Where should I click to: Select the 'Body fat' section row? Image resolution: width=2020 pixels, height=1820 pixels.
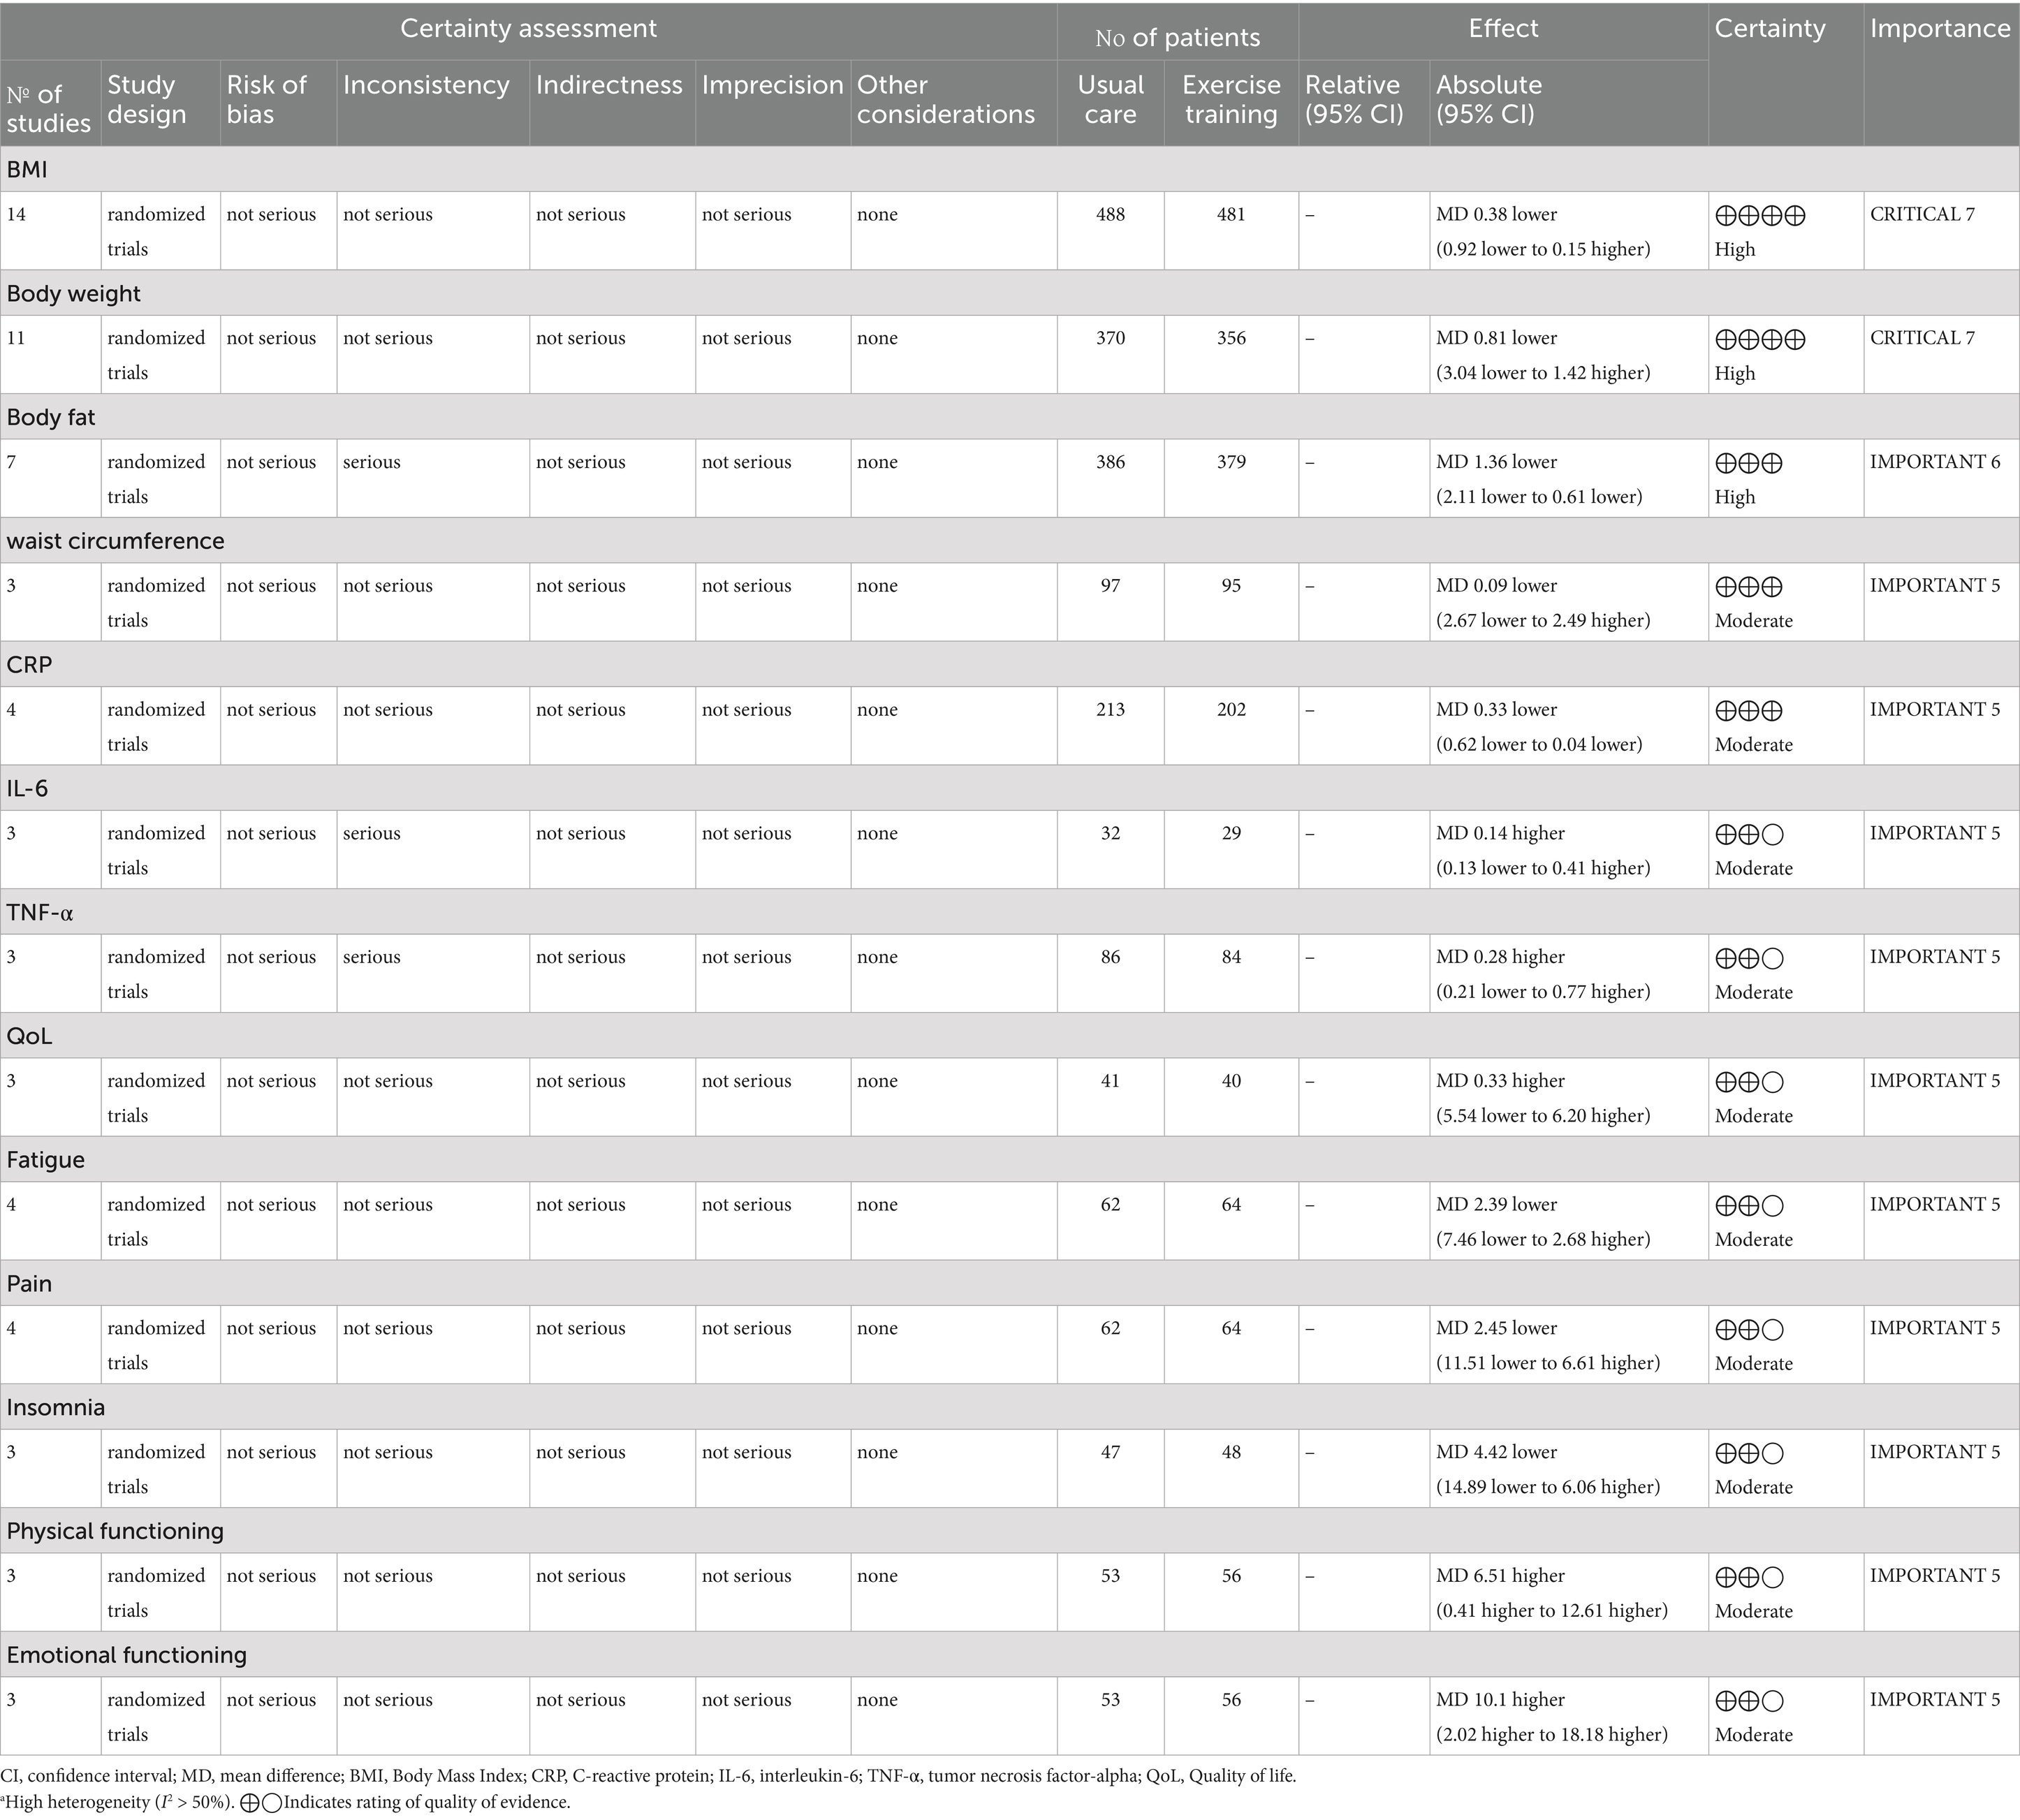click(1010, 417)
